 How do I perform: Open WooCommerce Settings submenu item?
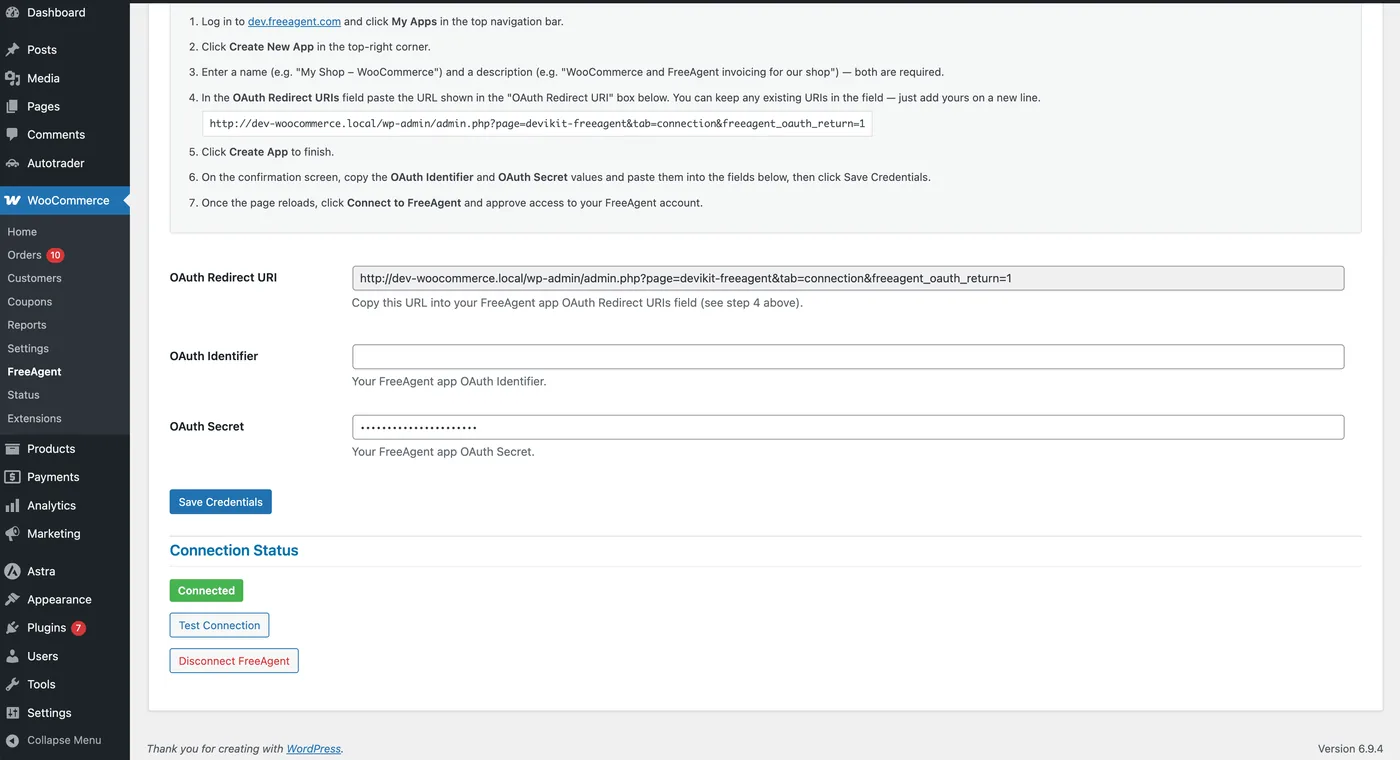coord(28,349)
